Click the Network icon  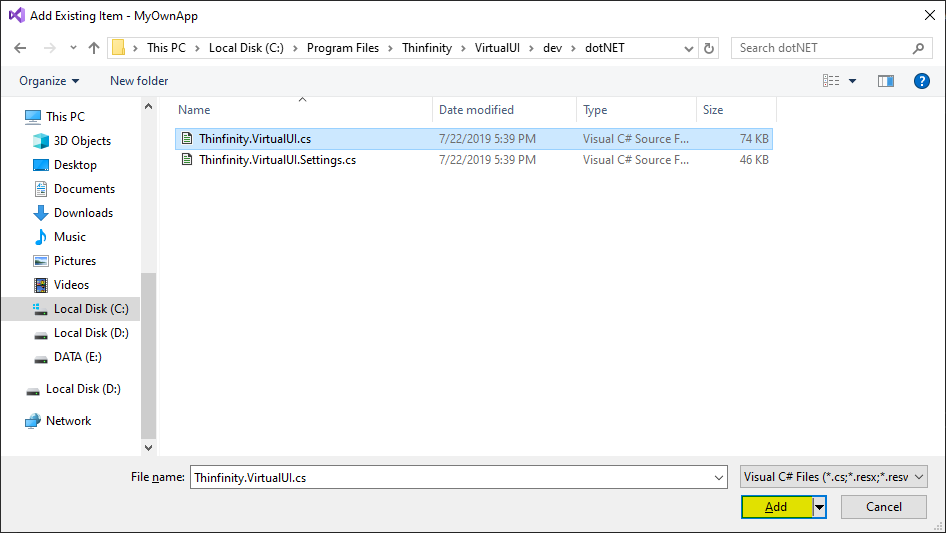(33, 421)
